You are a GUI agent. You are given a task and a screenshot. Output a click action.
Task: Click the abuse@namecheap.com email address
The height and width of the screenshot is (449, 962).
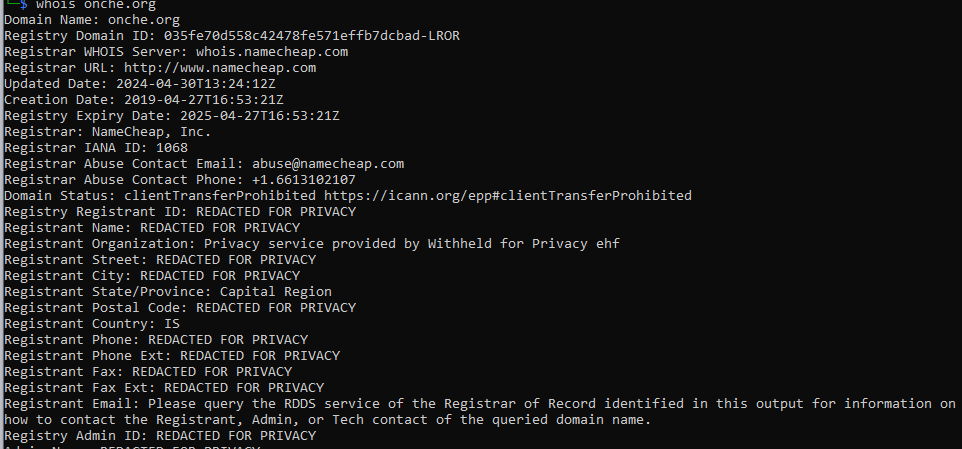click(324, 164)
